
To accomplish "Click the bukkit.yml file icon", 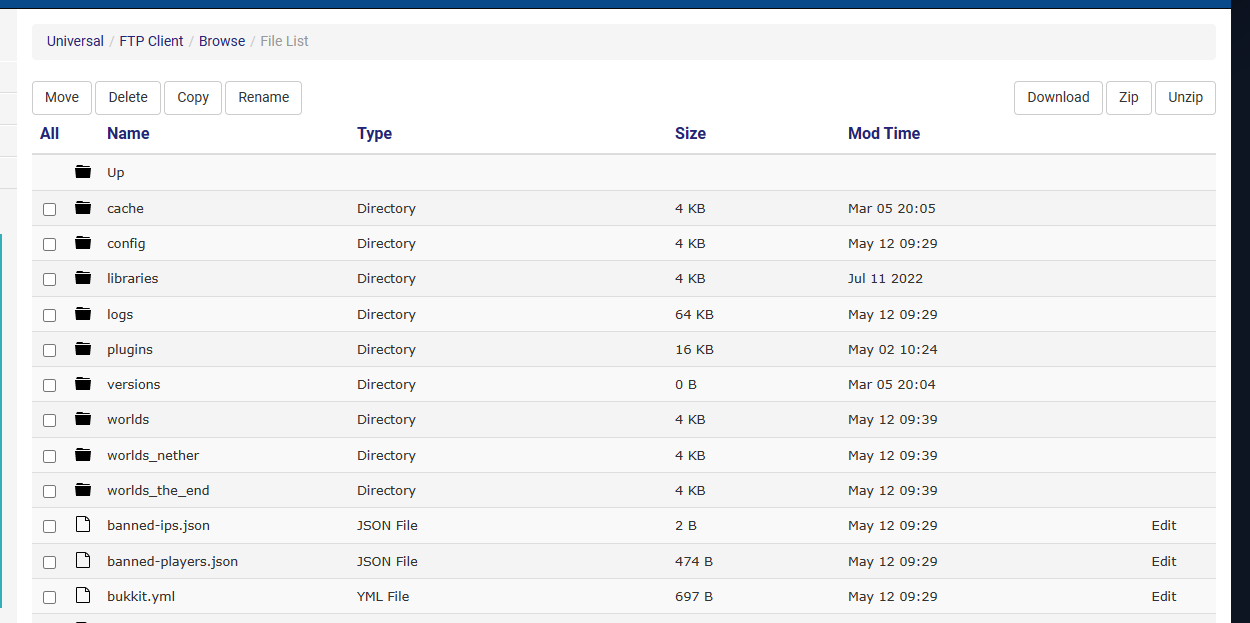I will click(x=83, y=596).
